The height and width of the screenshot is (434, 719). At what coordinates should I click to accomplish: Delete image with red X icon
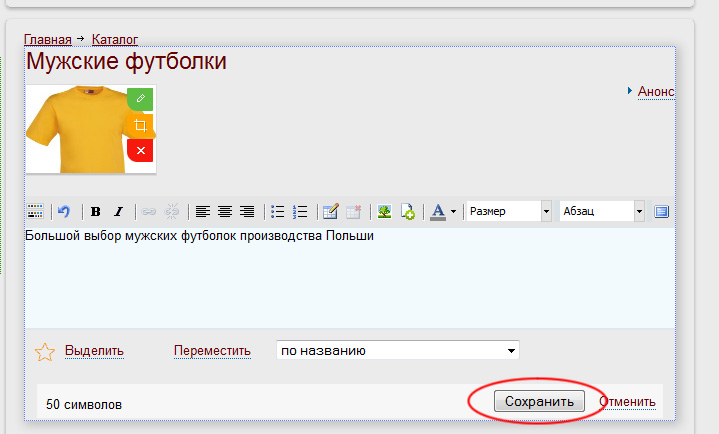tap(141, 150)
